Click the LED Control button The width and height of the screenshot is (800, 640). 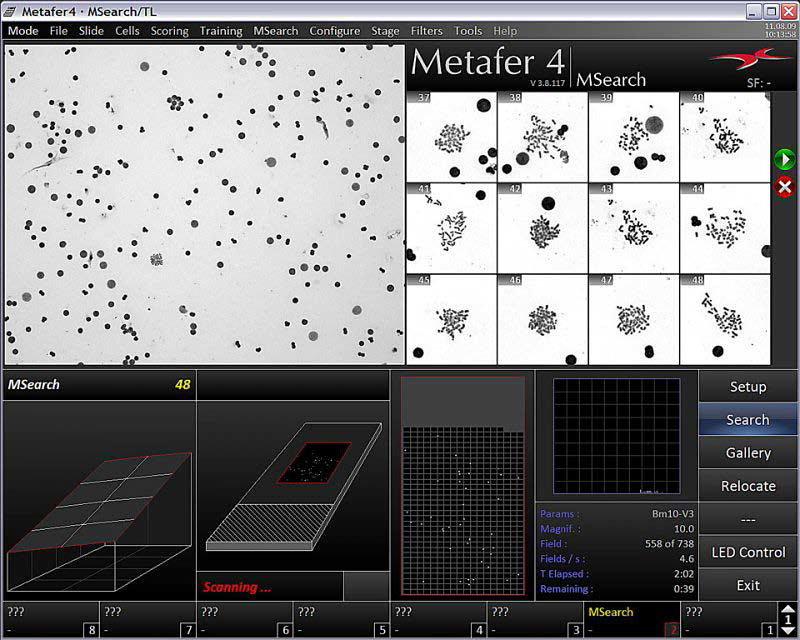tap(747, 552)
